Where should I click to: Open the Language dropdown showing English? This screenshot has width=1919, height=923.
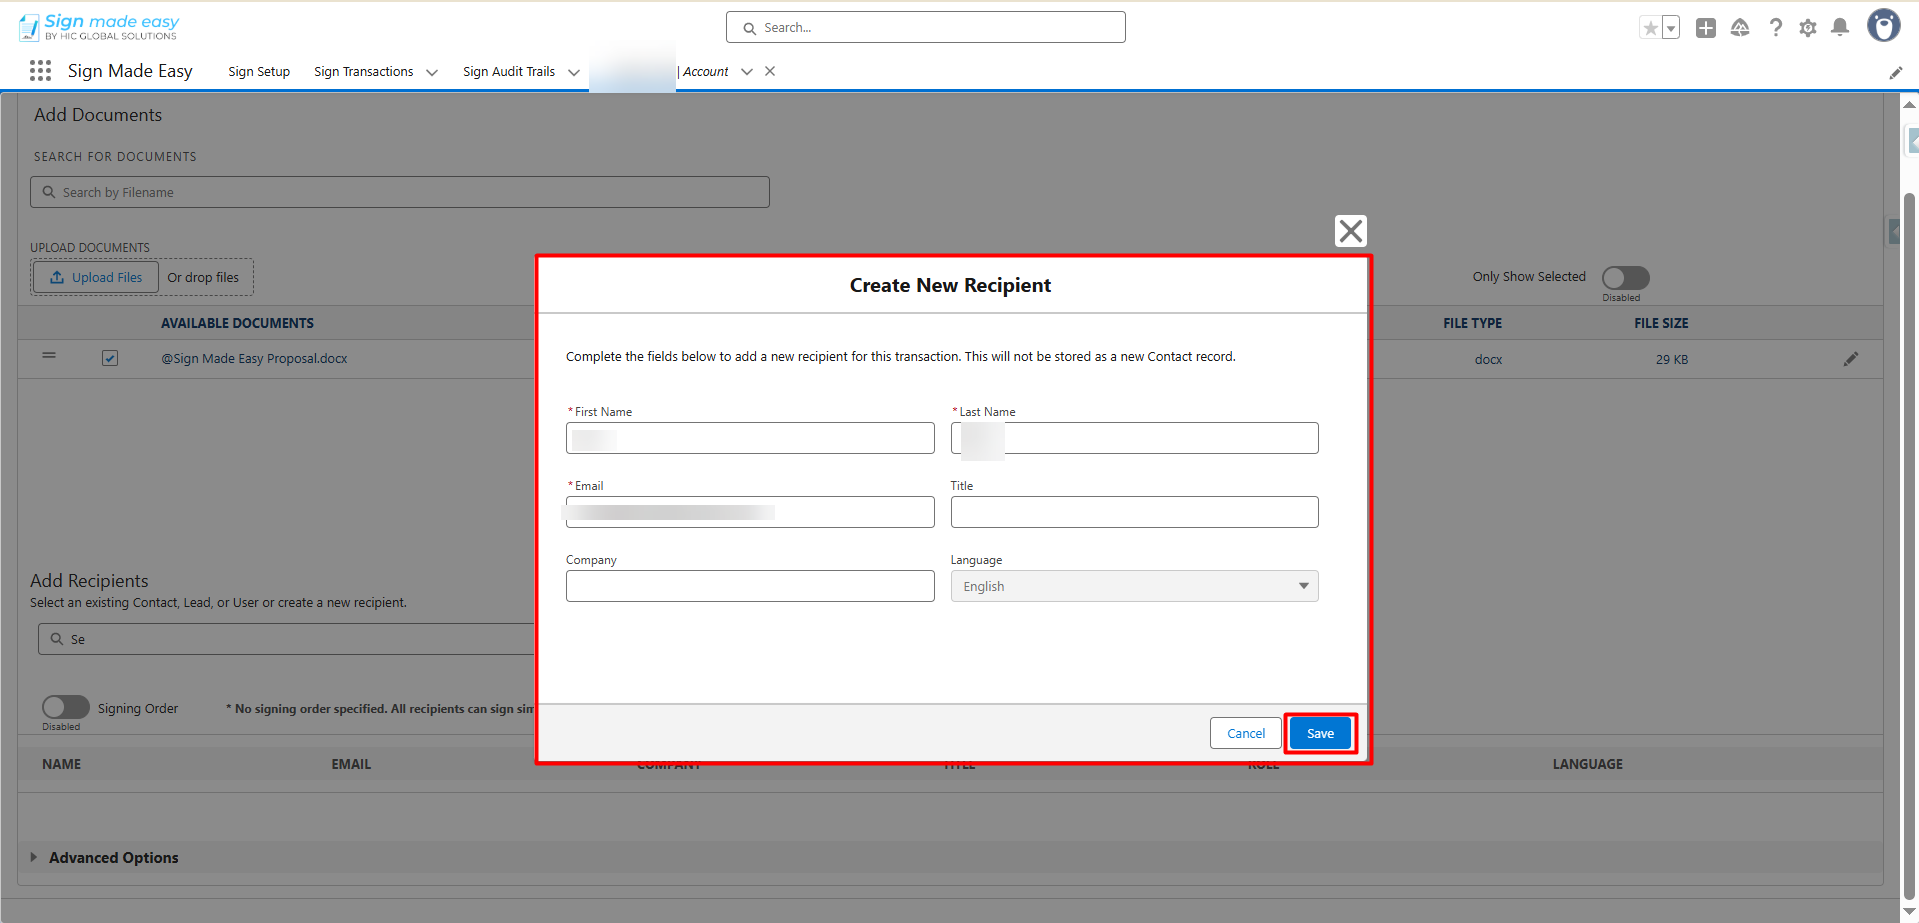[1134, 586]
